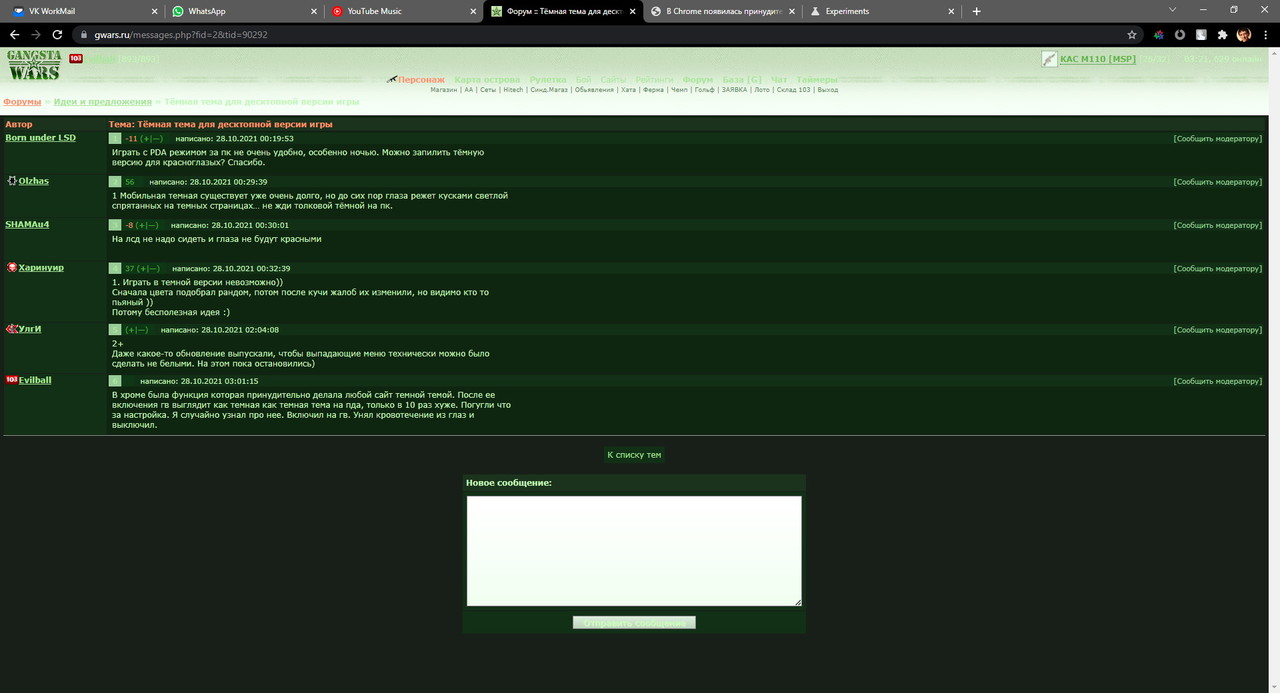Open the Extensions puzzle-piece menu
Image resolution: width=1280 pixels, height=693 pixels.
(x=1222, y=34)
